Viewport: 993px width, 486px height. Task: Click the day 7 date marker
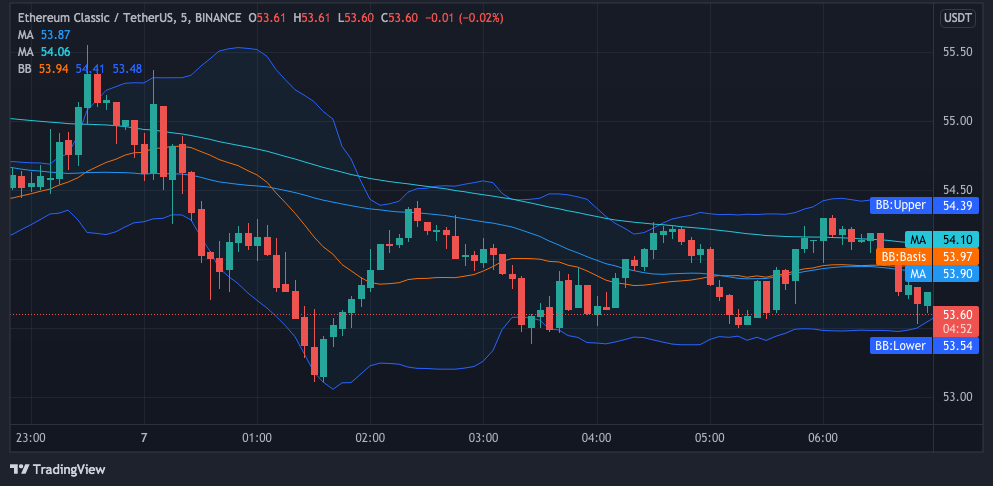(x=144, y=438)
